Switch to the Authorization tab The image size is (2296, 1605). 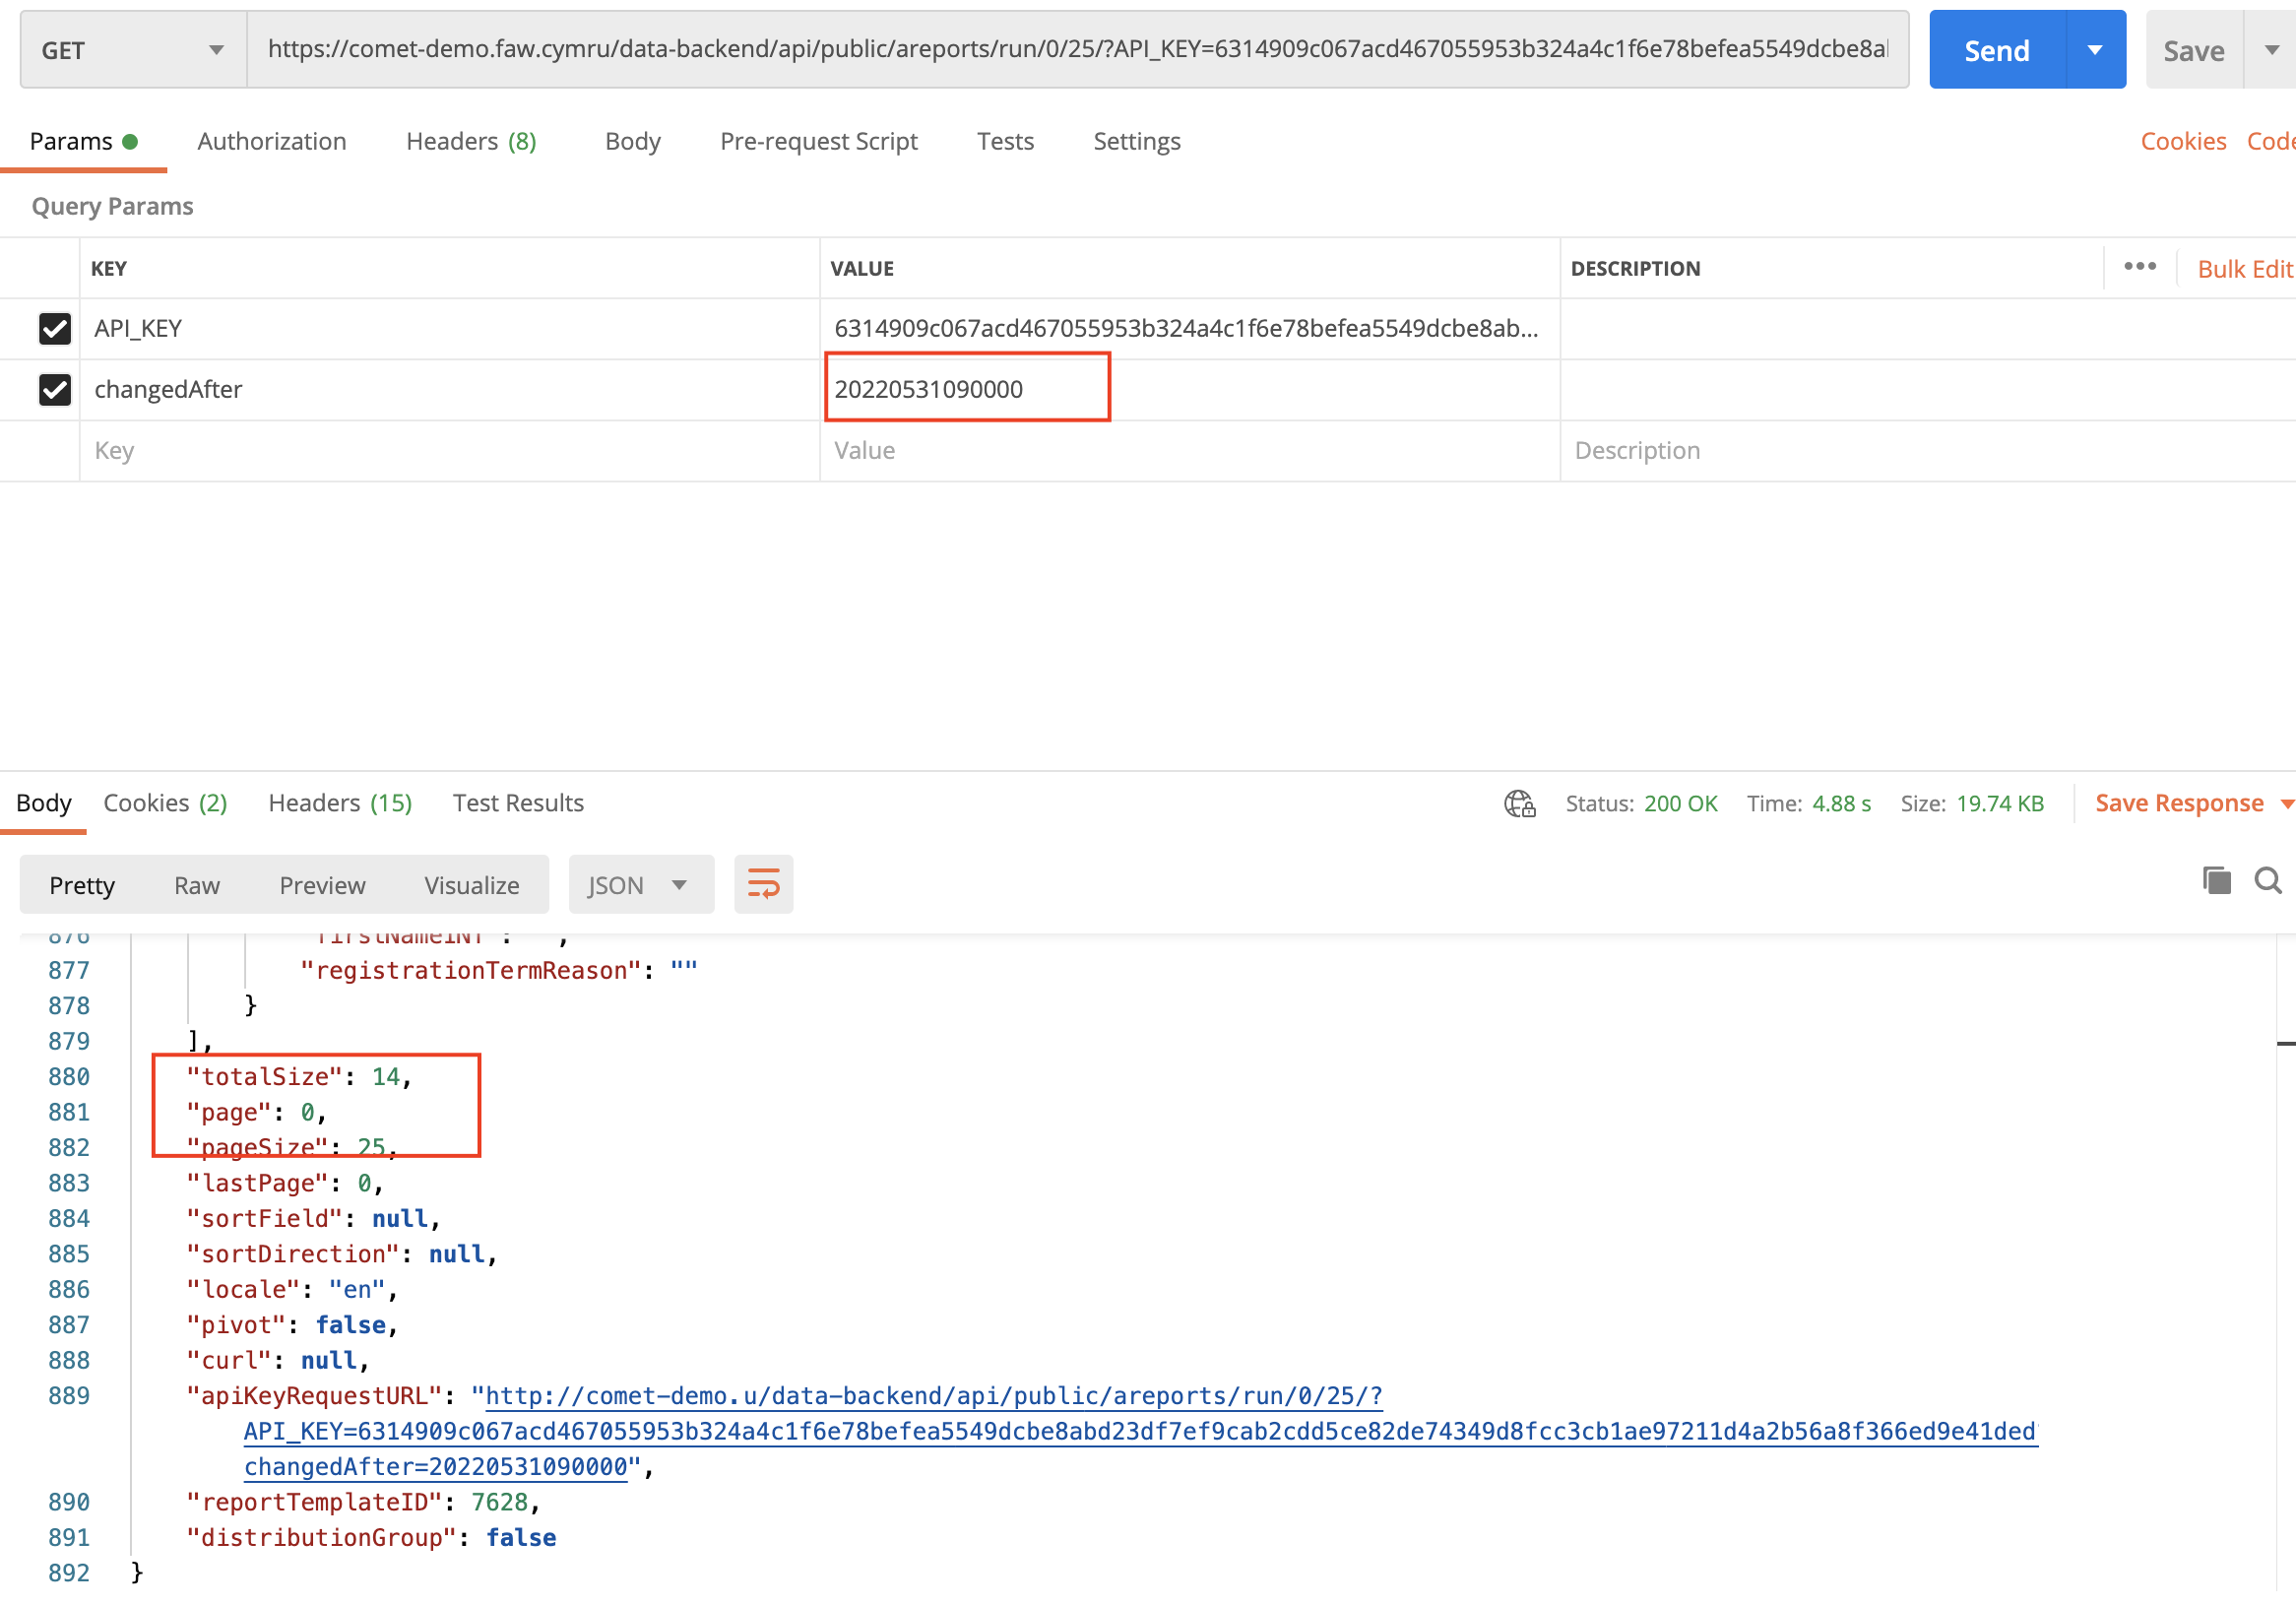(x=271, y=141)
